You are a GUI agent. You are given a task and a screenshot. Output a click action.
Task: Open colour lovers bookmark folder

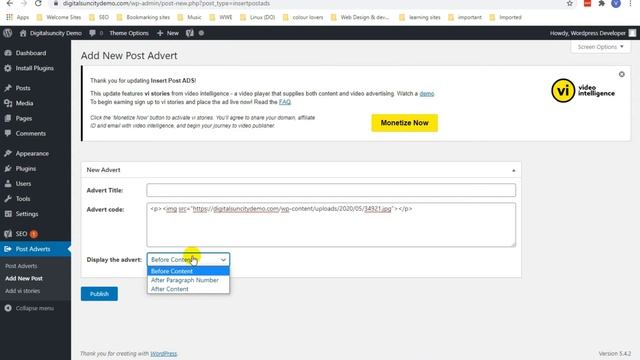(x=303, y=18)
